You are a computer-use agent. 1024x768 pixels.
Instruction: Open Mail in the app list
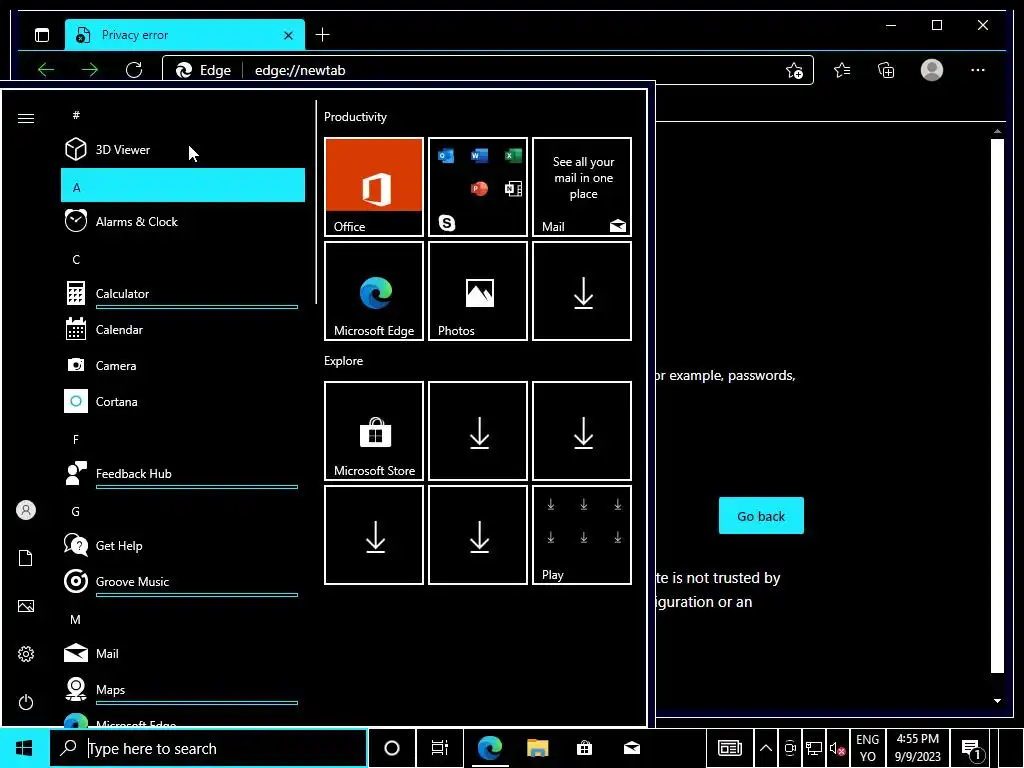click(x=183, y=653)
